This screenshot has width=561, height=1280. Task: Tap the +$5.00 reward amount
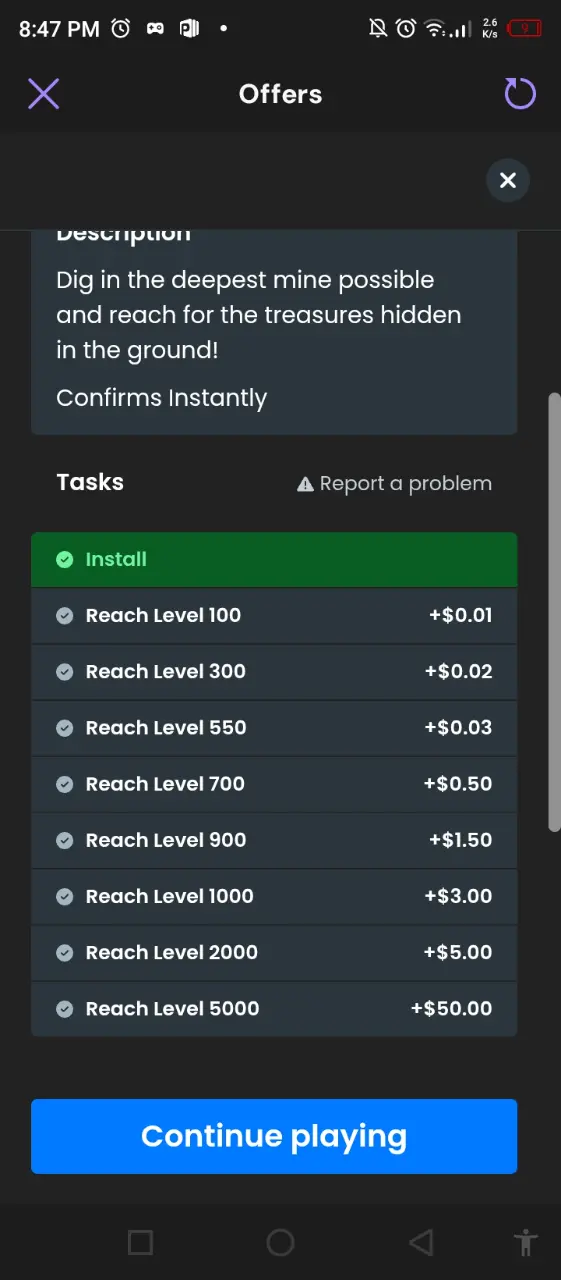click(458, 952)
